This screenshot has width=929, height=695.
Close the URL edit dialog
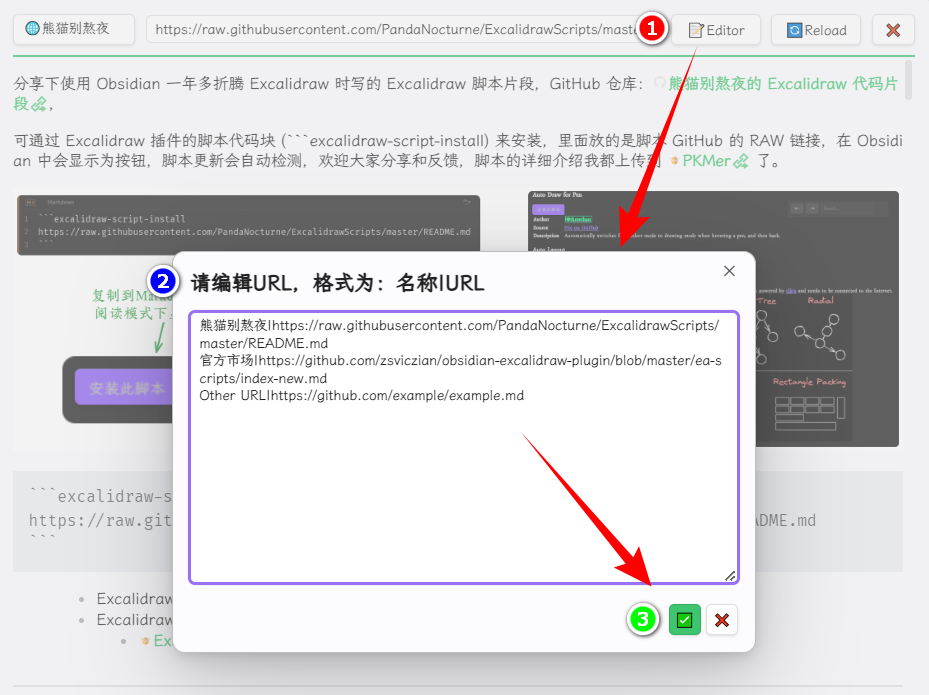(729, 271)
